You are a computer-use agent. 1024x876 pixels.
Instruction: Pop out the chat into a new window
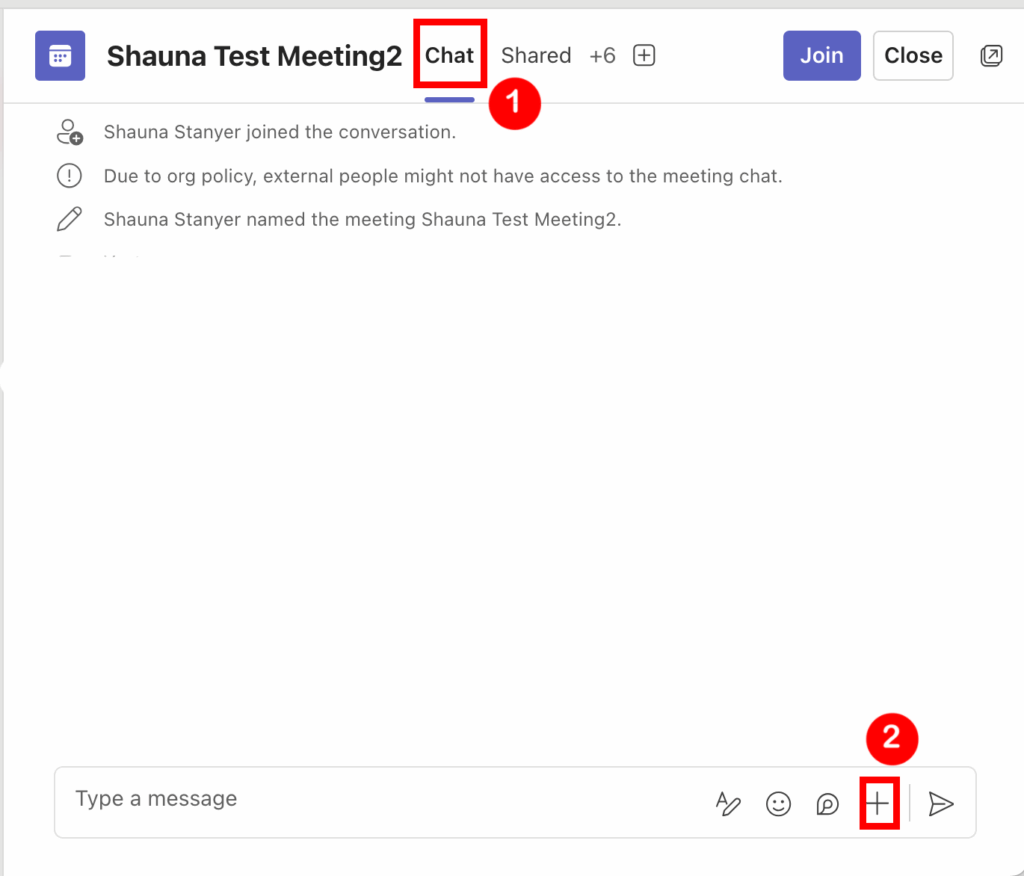pos(991,56)
